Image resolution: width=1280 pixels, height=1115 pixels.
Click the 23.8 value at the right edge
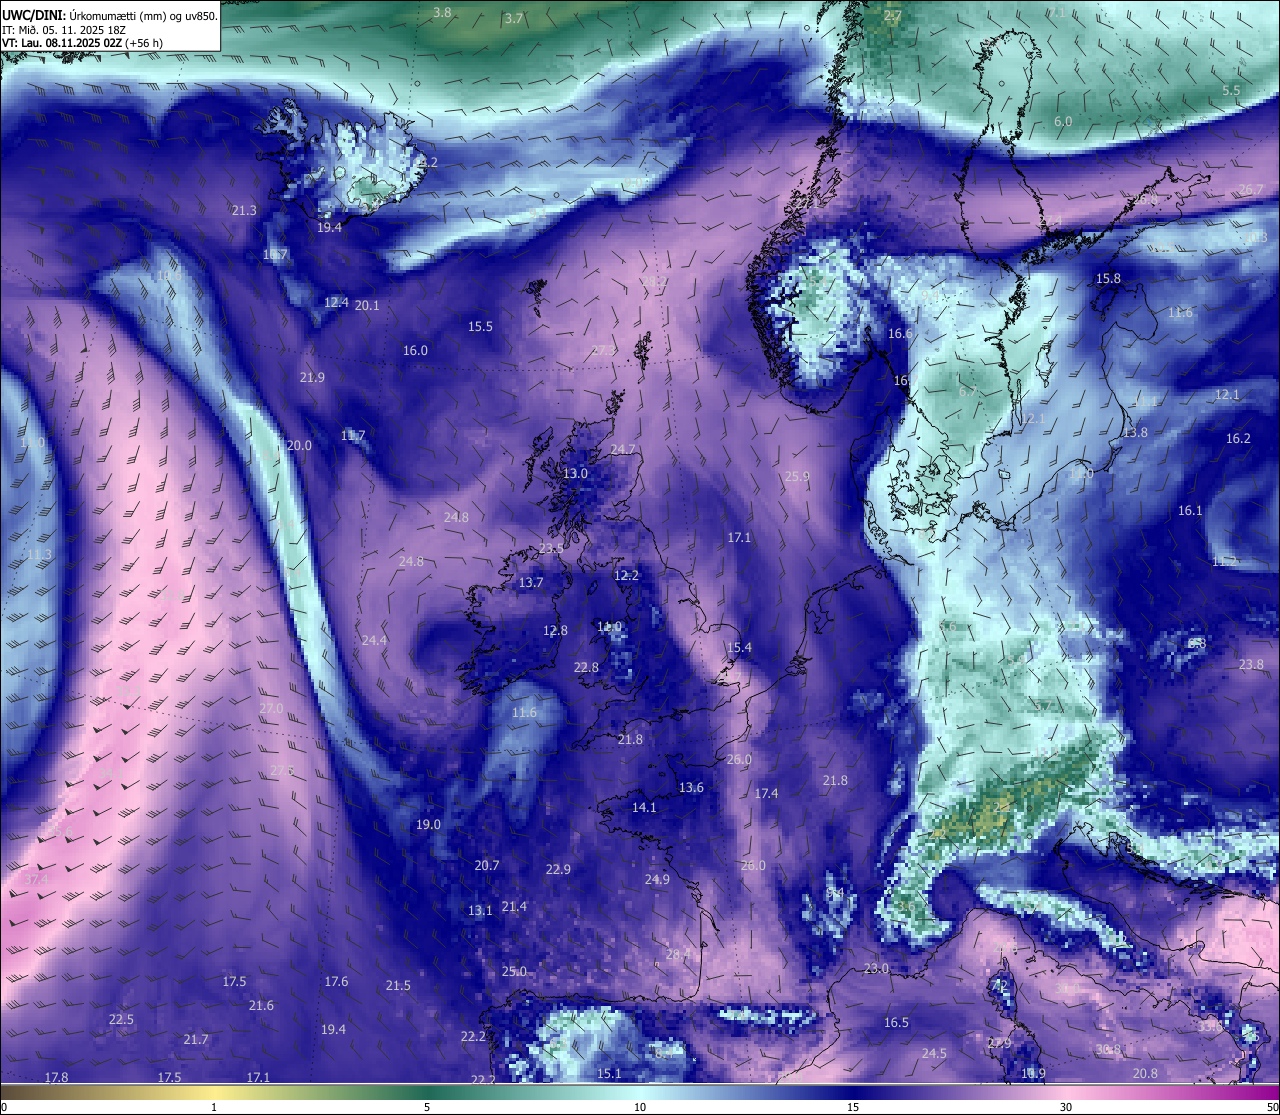point(1251,664)
